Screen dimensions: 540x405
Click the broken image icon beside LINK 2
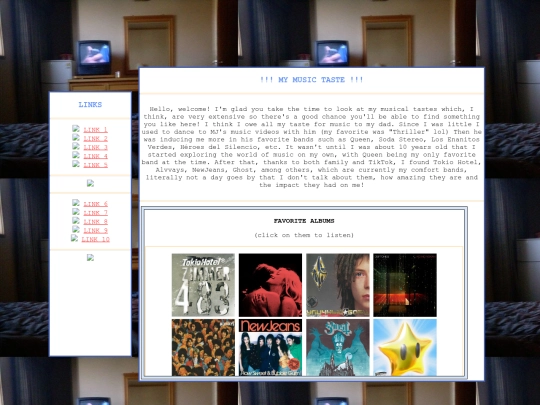(76, 137)
